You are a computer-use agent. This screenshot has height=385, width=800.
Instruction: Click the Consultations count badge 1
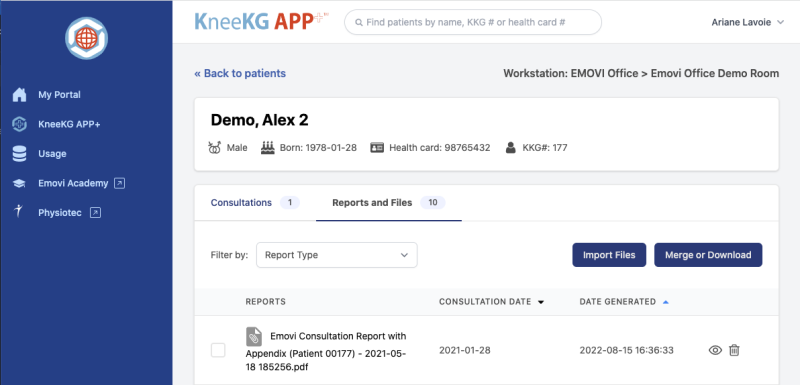coord(290,202)
